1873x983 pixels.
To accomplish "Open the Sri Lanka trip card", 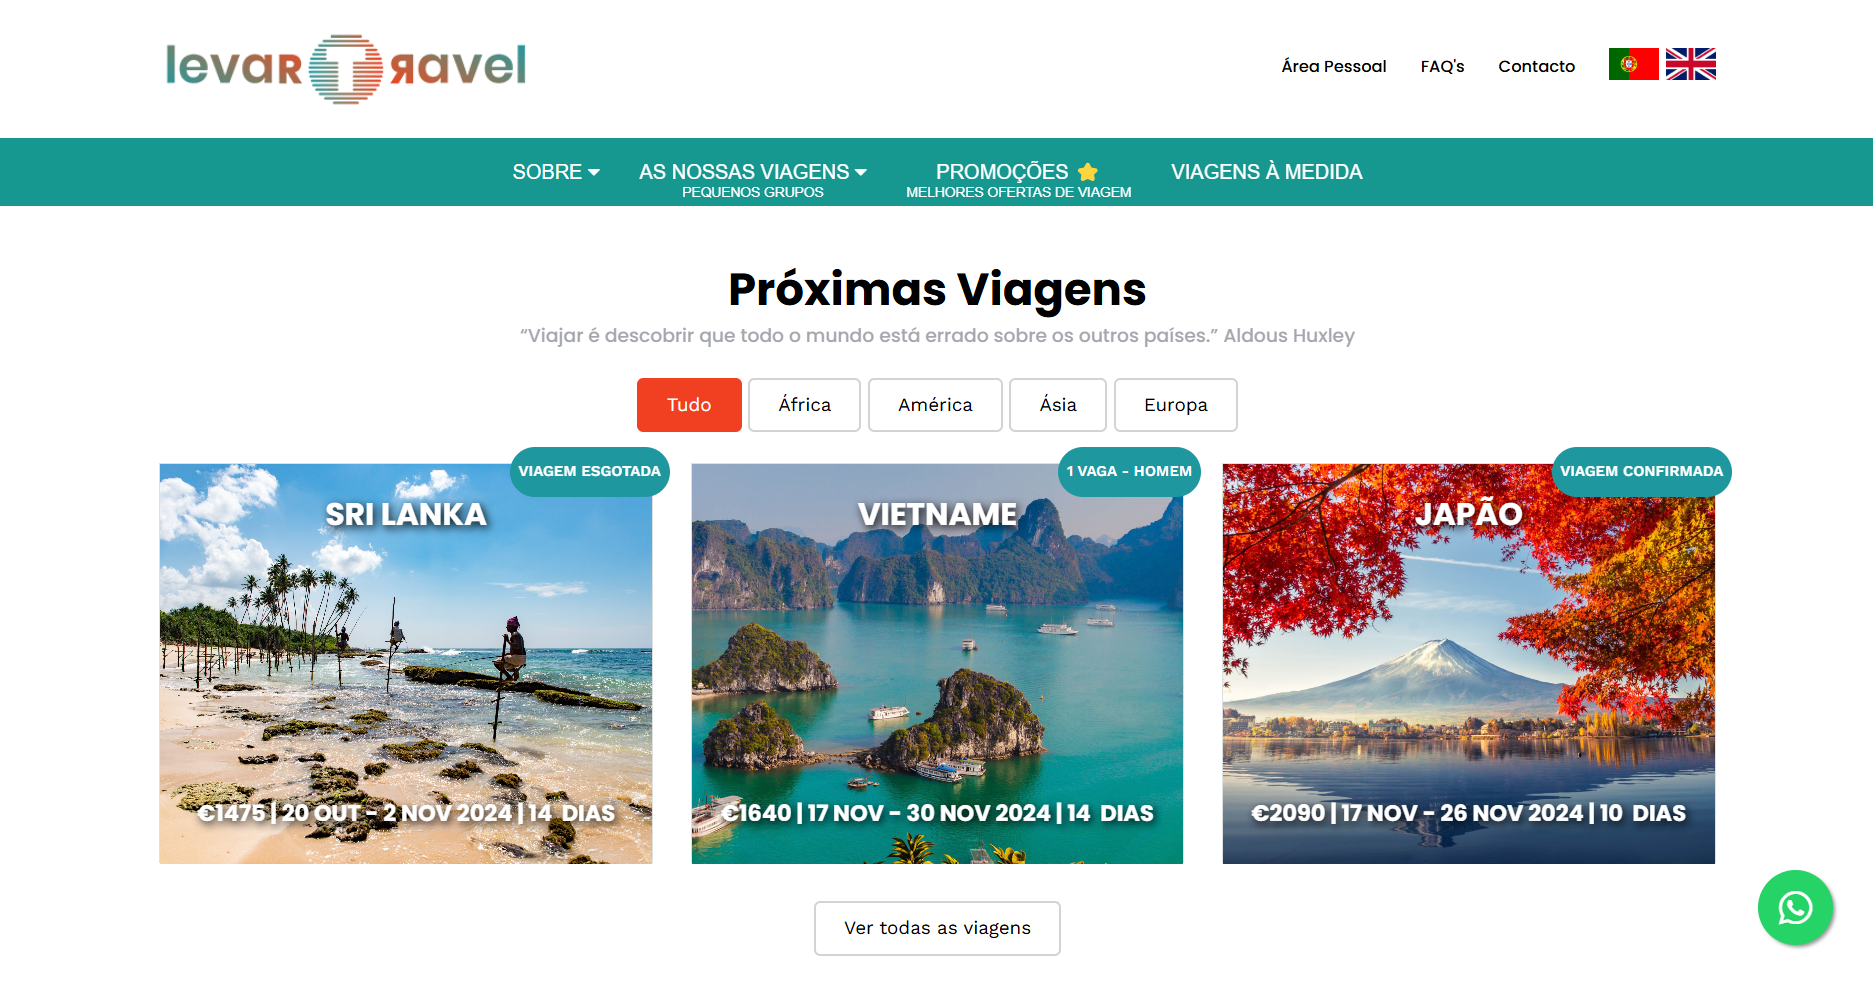I will tap(406, 663).
